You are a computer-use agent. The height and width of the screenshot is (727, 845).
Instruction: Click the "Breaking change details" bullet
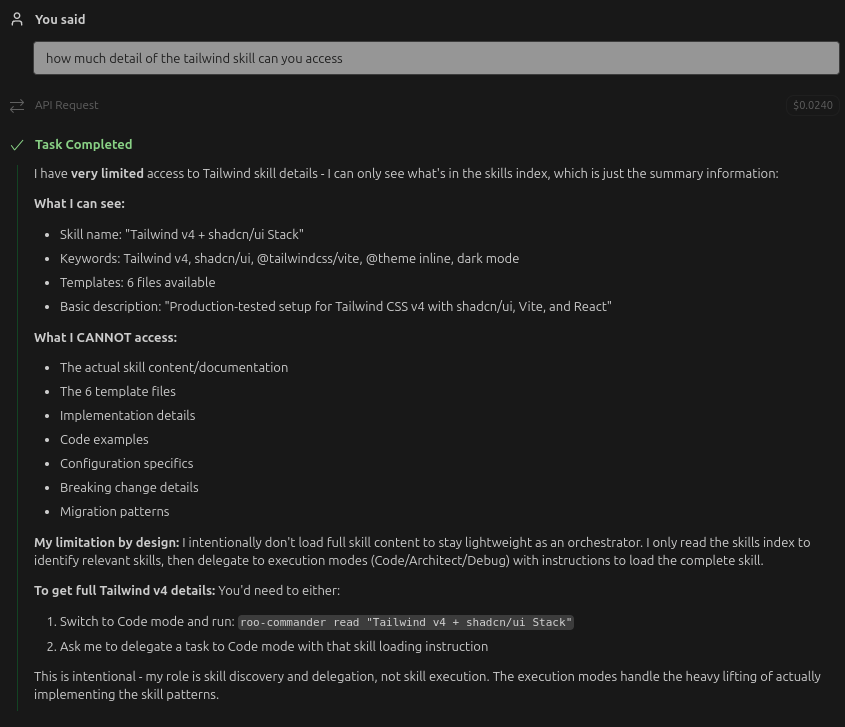click(x=129, y=487)
